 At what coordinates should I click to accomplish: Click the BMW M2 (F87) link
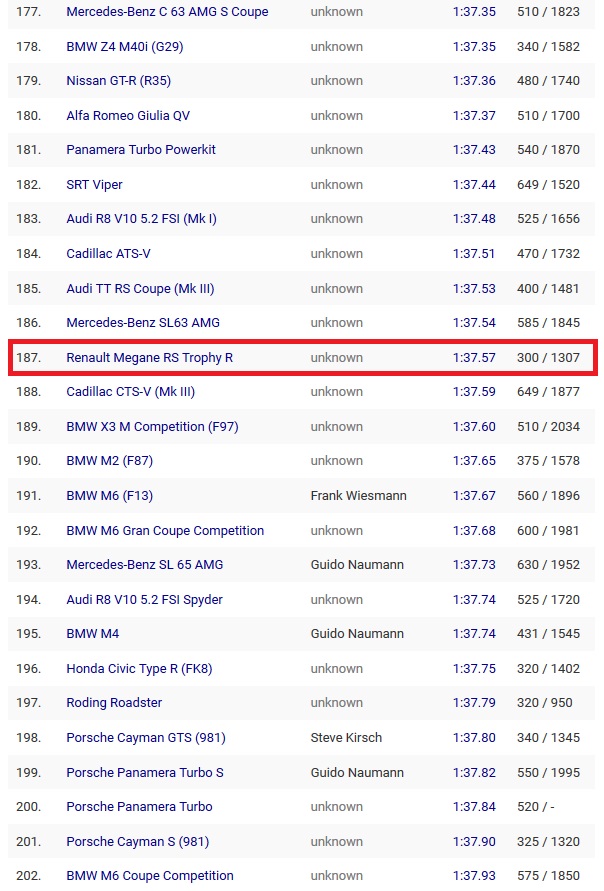point(109,461)
